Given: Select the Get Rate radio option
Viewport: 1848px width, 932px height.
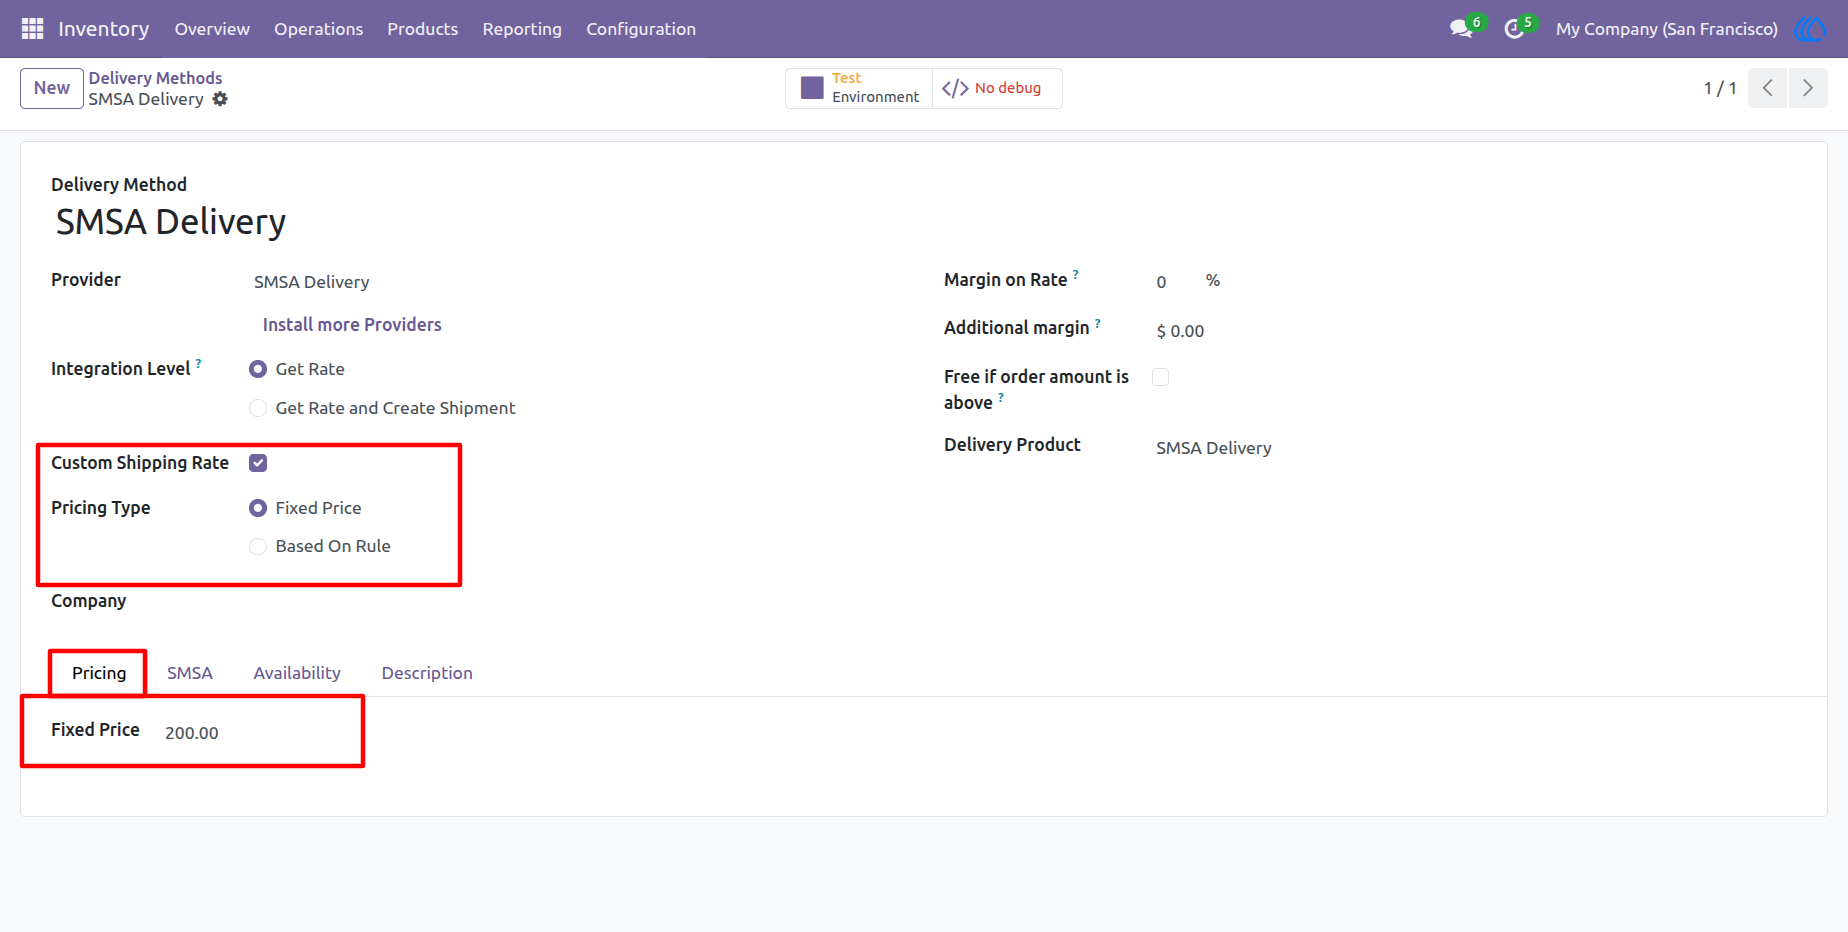Looking at the screenshot, I should (258, 369).
